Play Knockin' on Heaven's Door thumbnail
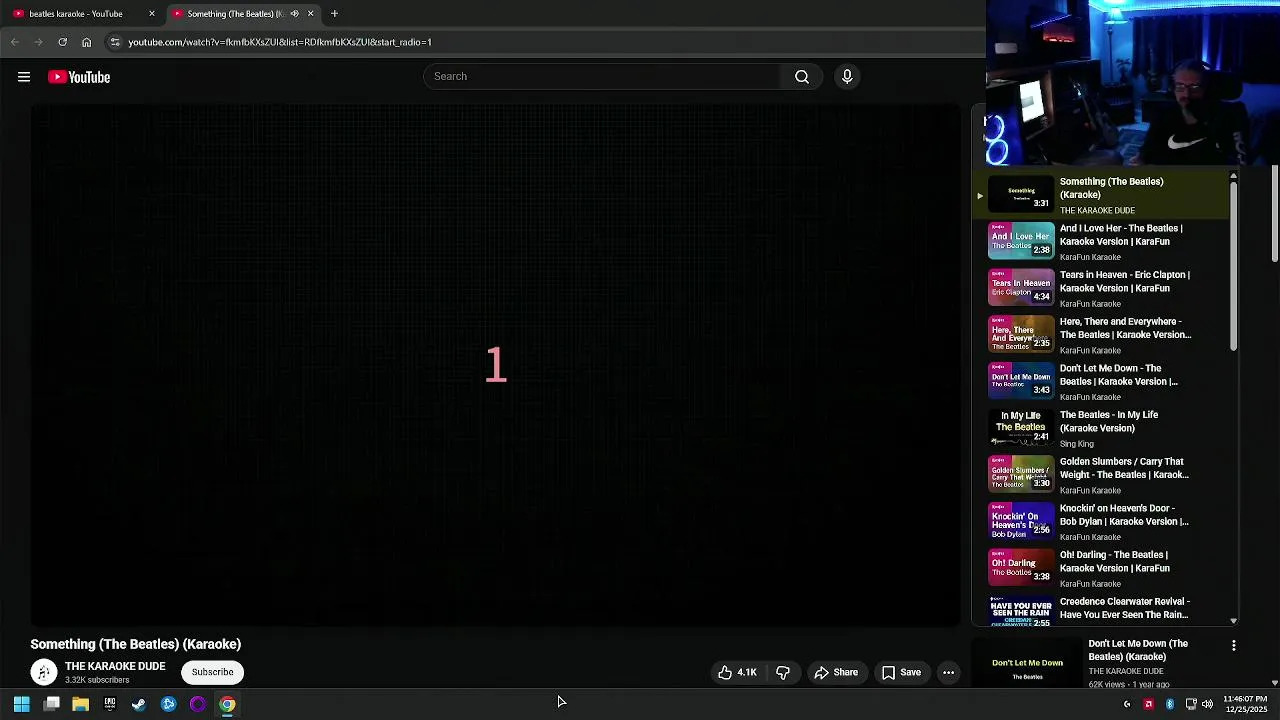The height and width of the screenshot is (720, 1280). click(1021, 521)
